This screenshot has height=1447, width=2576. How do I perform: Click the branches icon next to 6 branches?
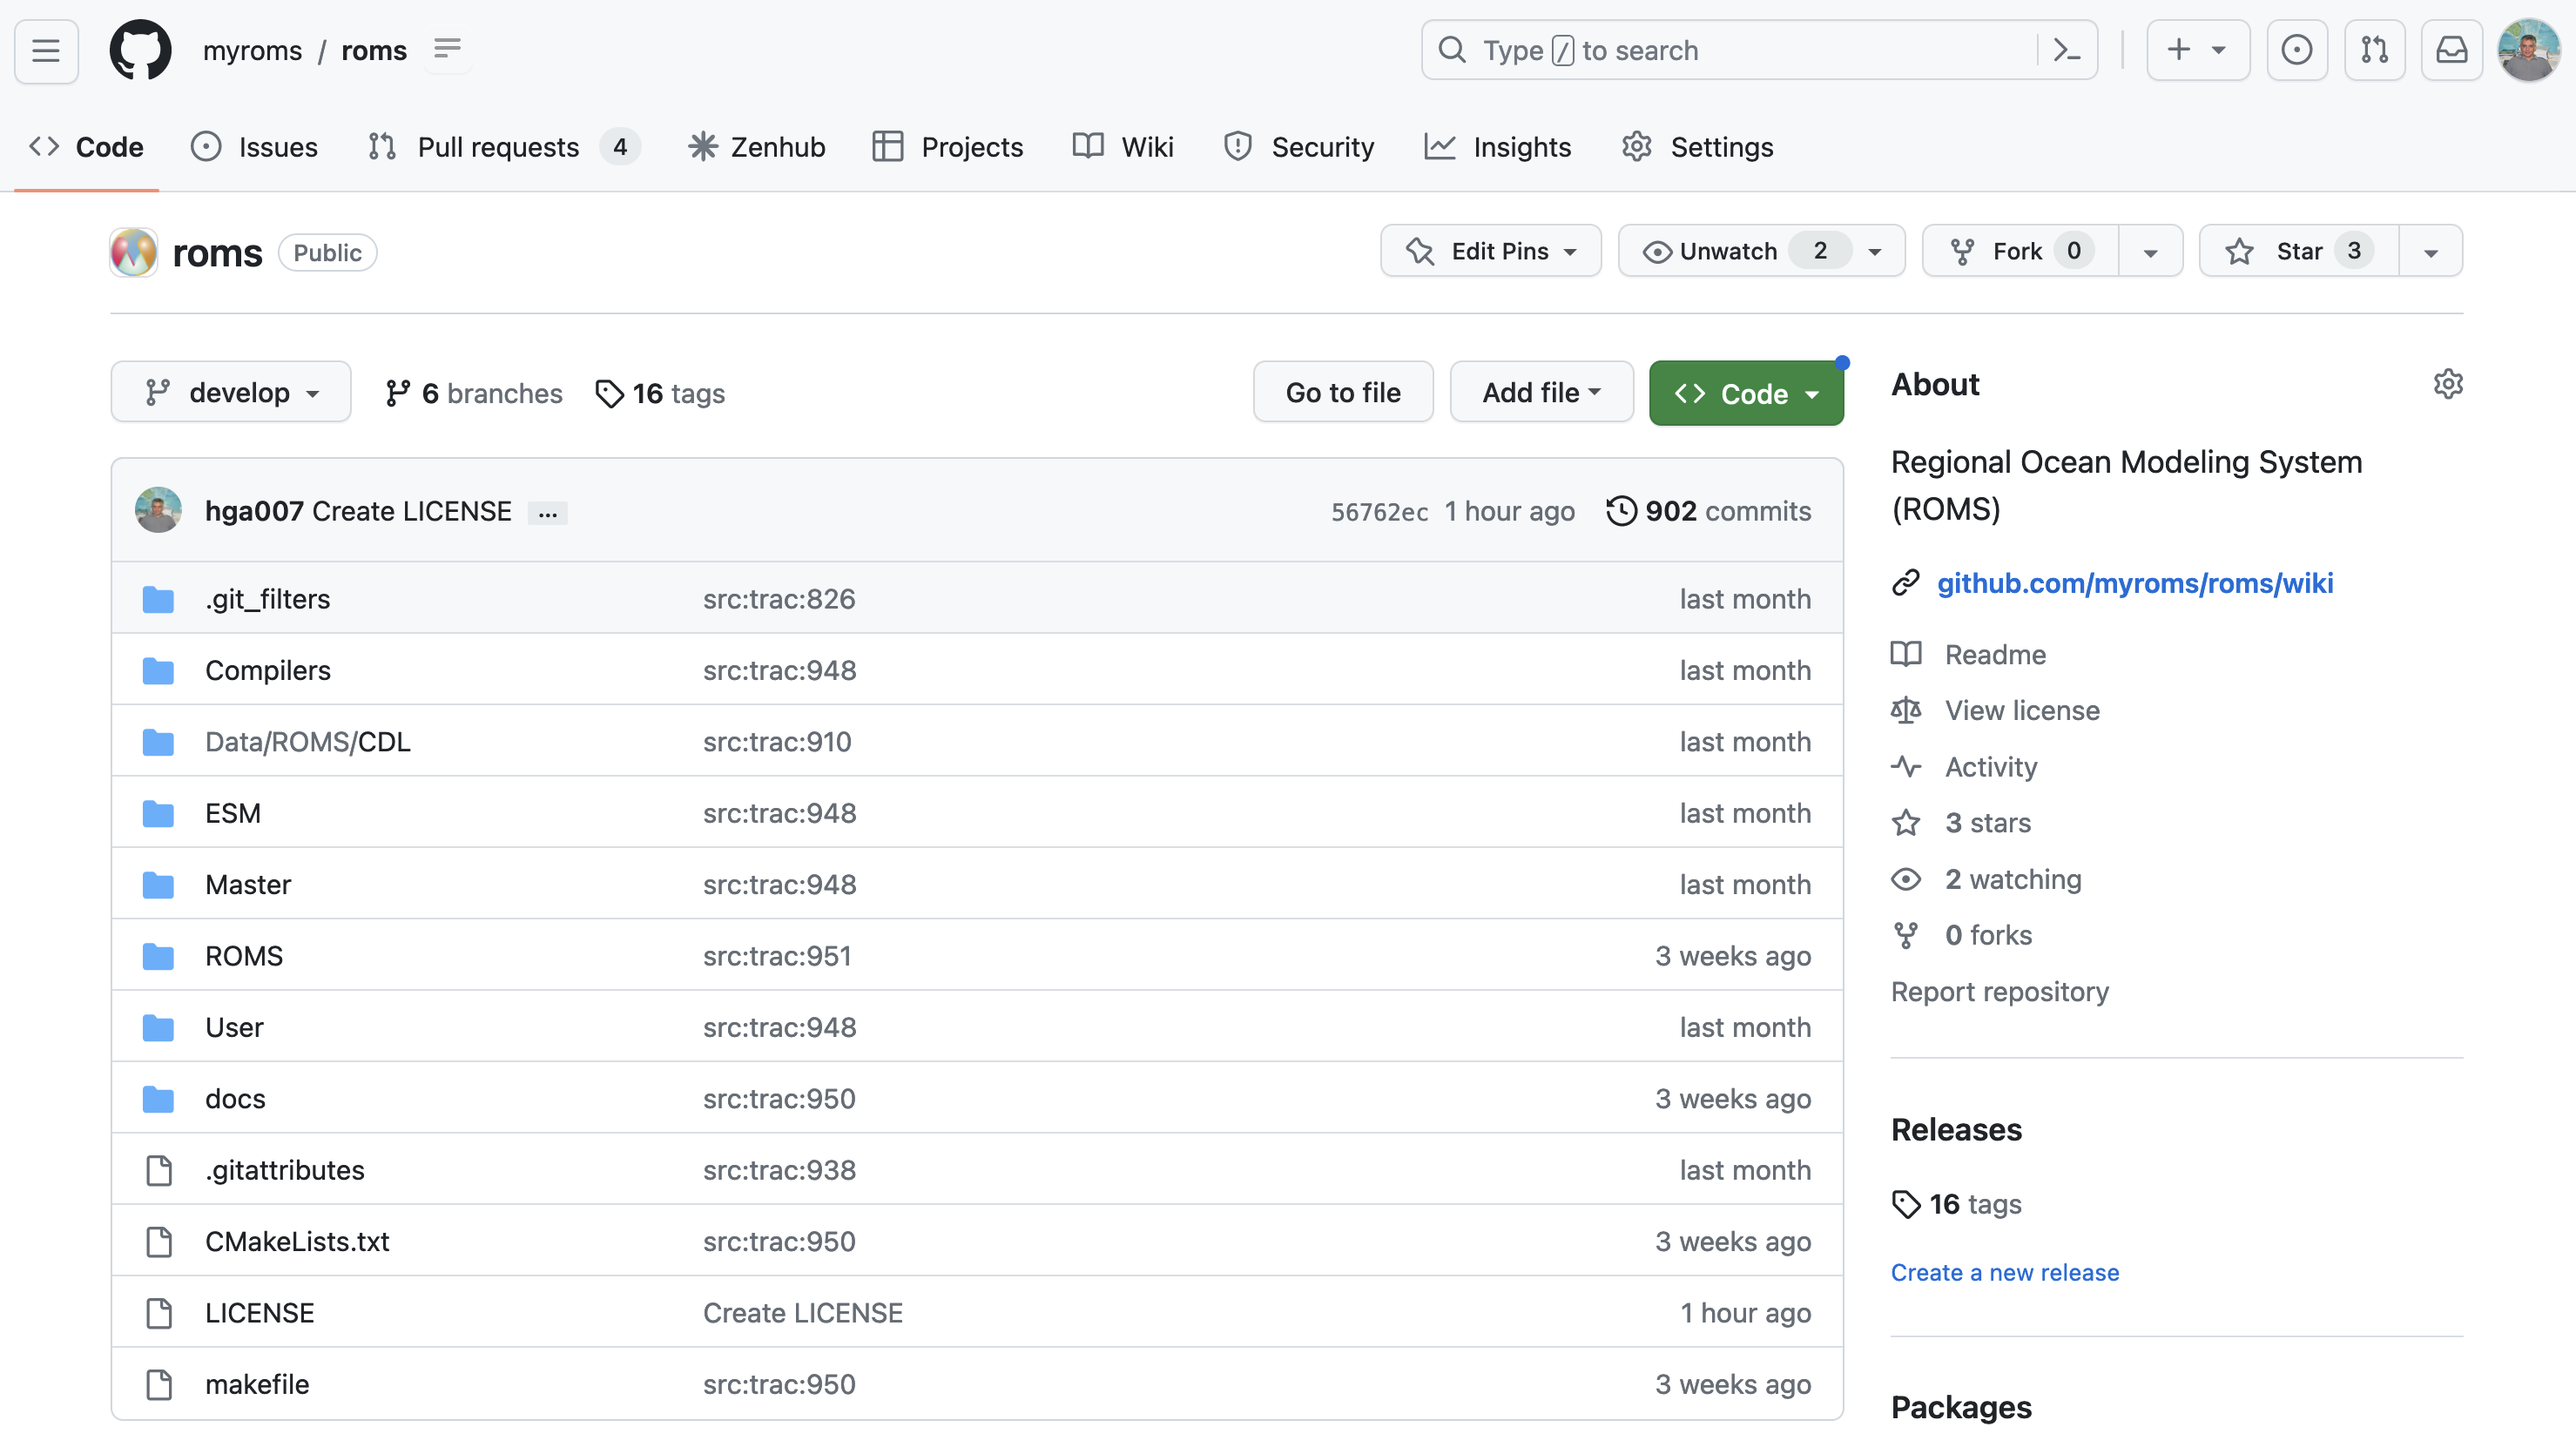pyautogui.click(x=397, y=393)
